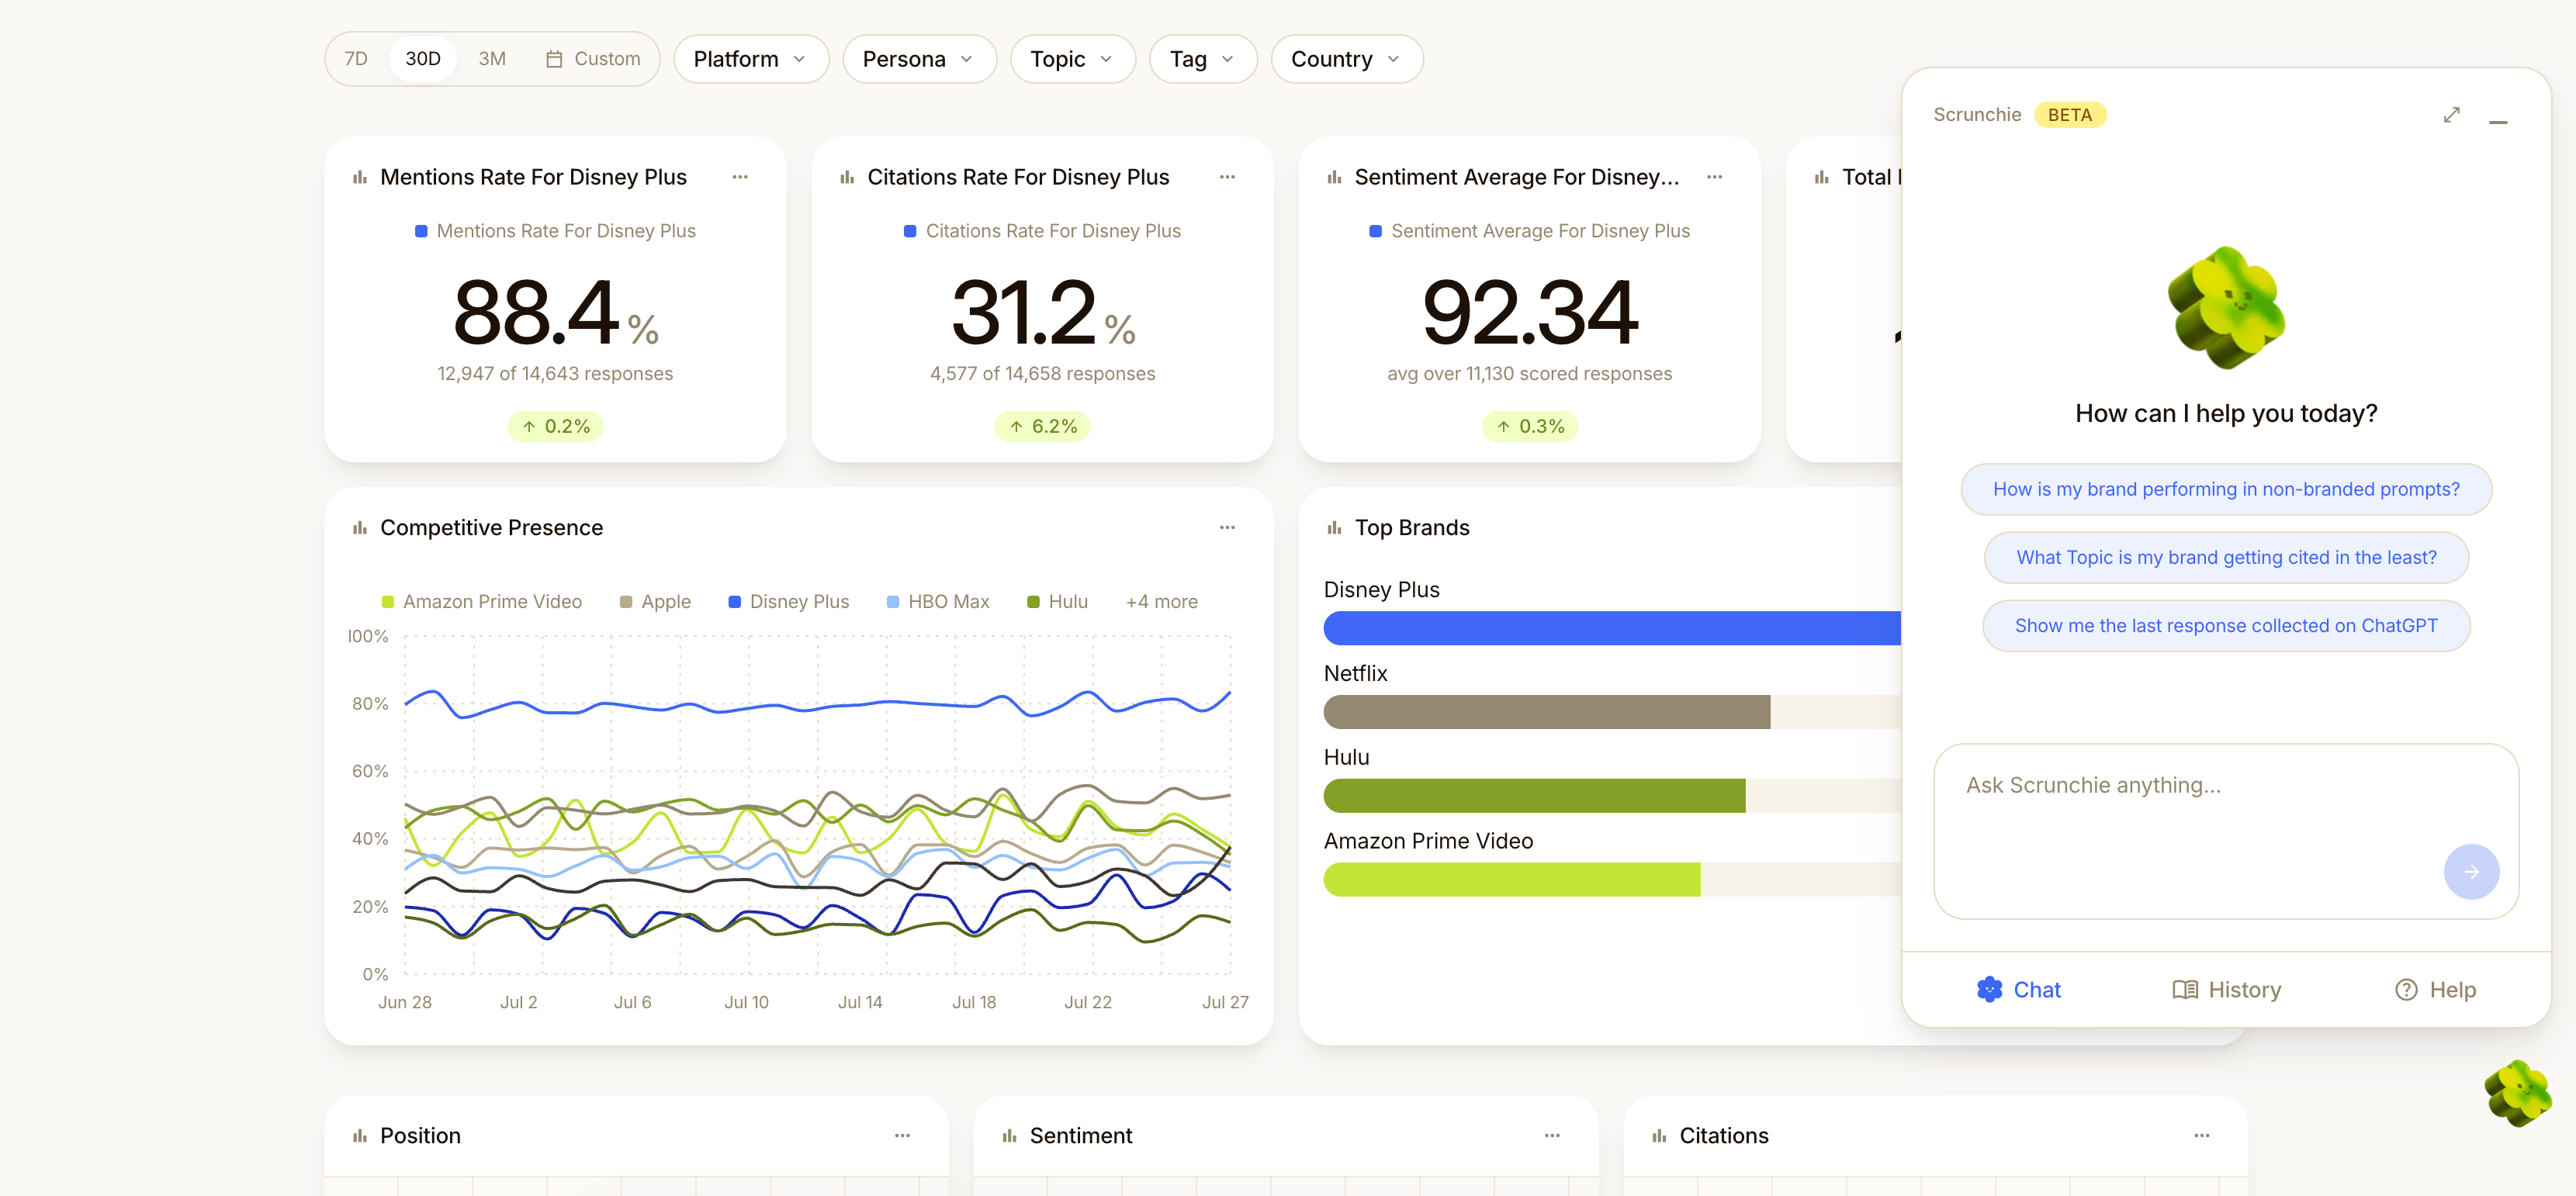Expand the Scrunchie chat panel
The height and width of the screenshot is (1196, 2576).
(x=2451, y=115)
